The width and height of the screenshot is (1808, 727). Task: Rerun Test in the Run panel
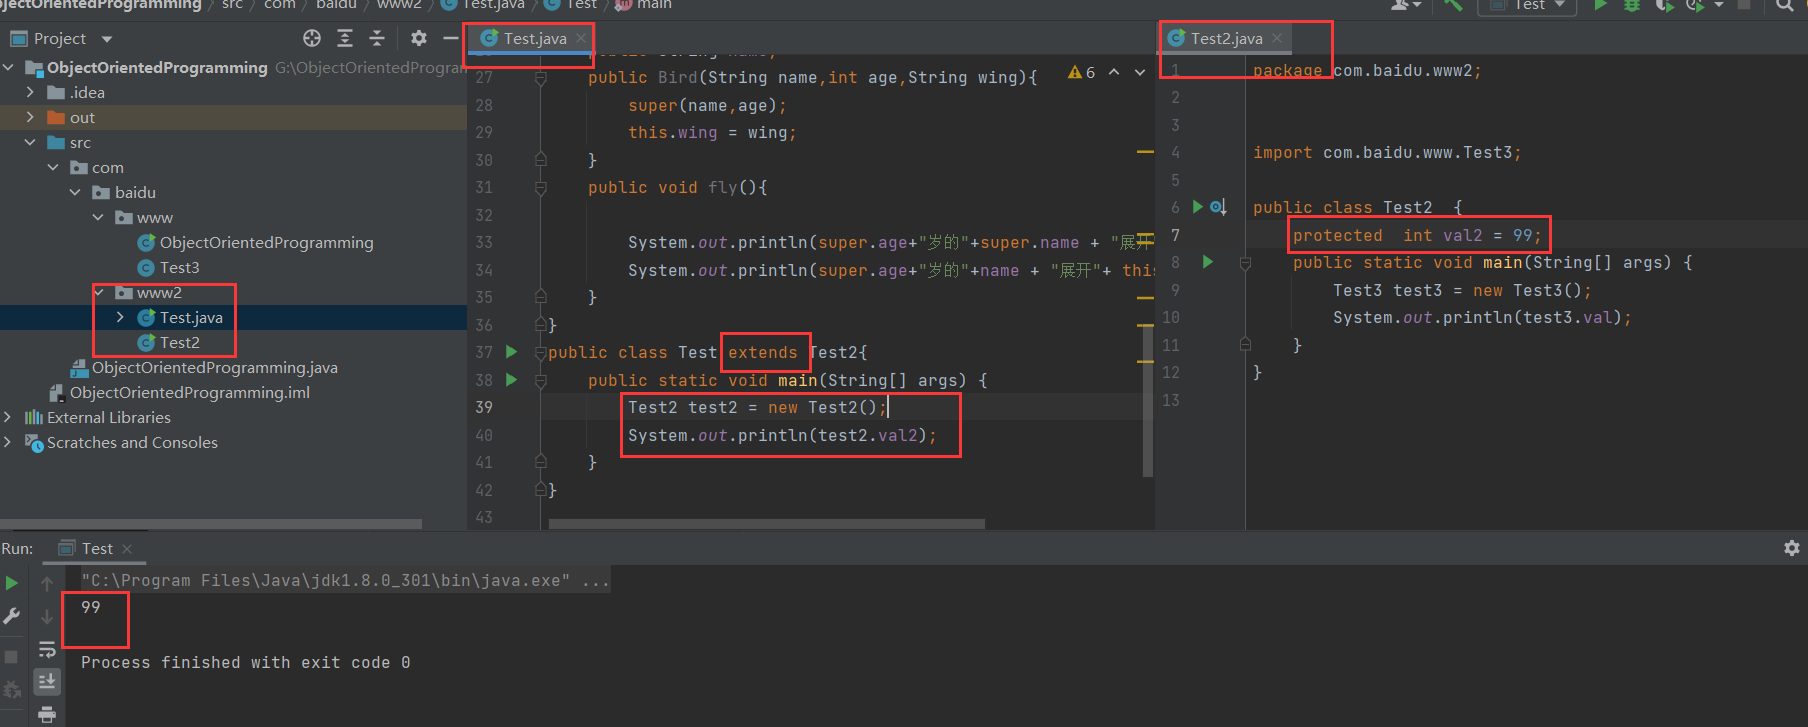(12, 583)
